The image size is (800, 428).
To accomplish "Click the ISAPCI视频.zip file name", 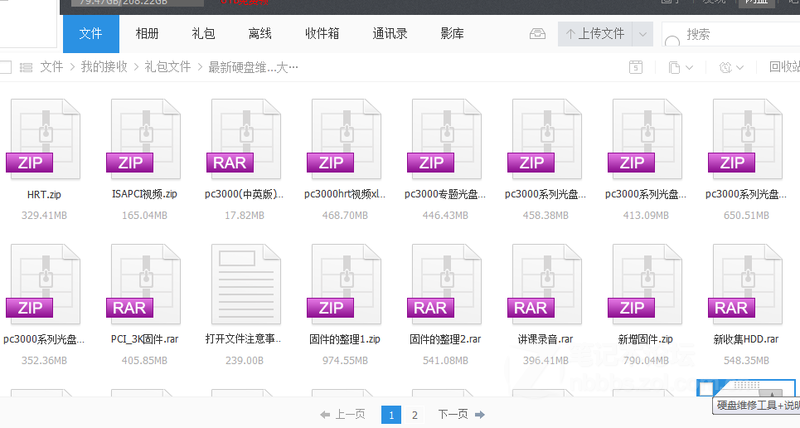I will (x=145, y=194).
